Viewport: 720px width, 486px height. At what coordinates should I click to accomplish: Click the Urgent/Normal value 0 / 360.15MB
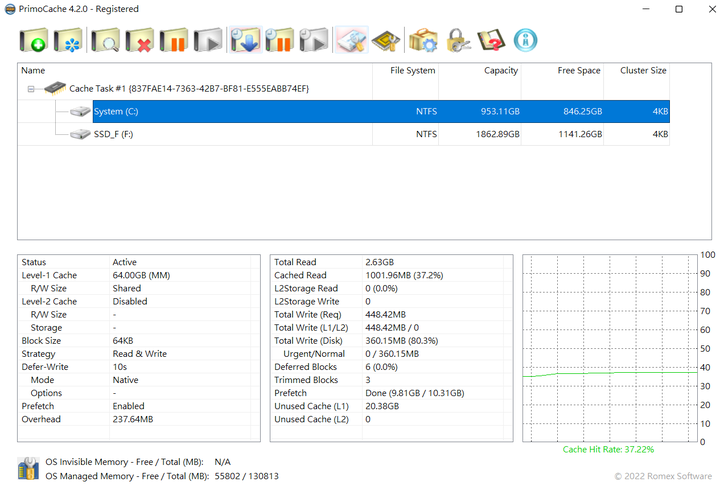coord(392,354)
